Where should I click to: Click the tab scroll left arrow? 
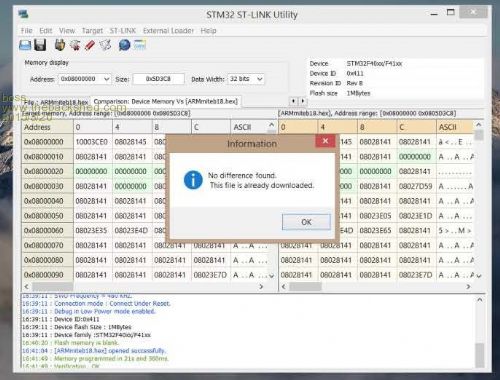click(293, 101)
